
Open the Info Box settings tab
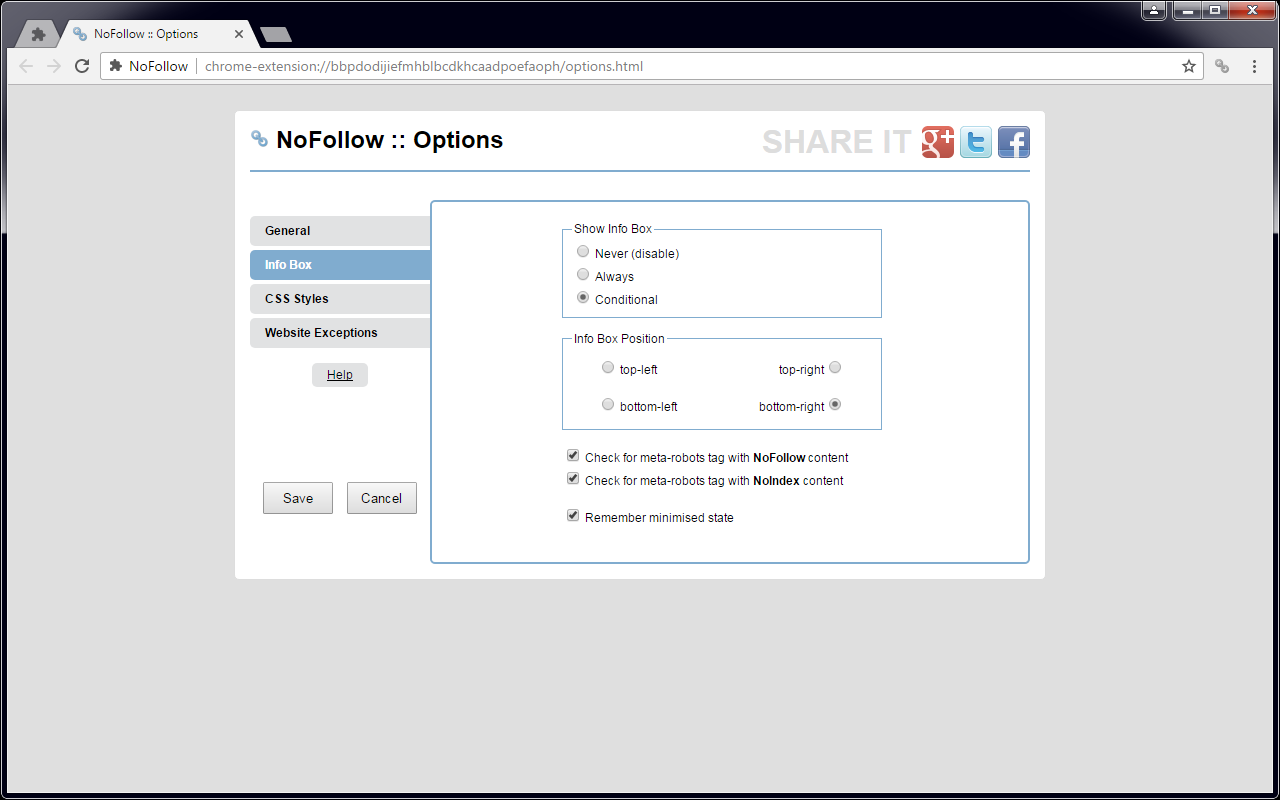[x=340, y=265]
